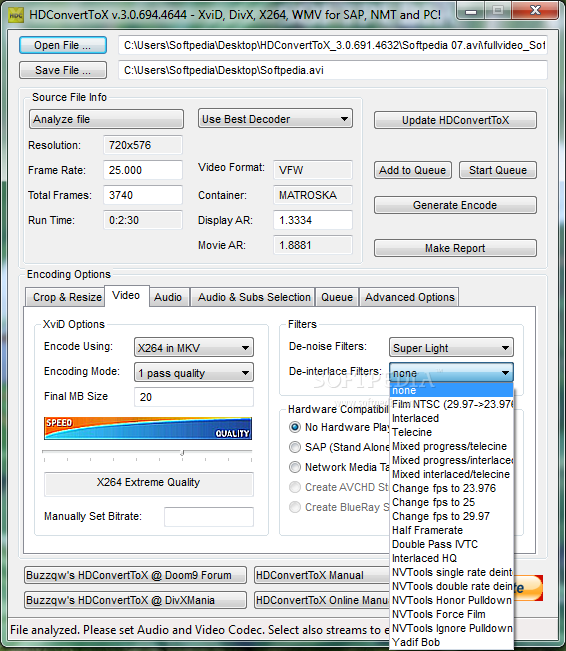Select NVTools Honor Pulldown option

(452, 600)
